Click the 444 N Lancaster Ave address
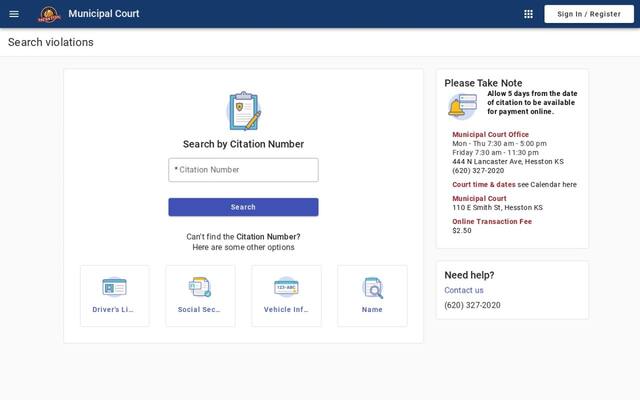 [x=508, y=162]
